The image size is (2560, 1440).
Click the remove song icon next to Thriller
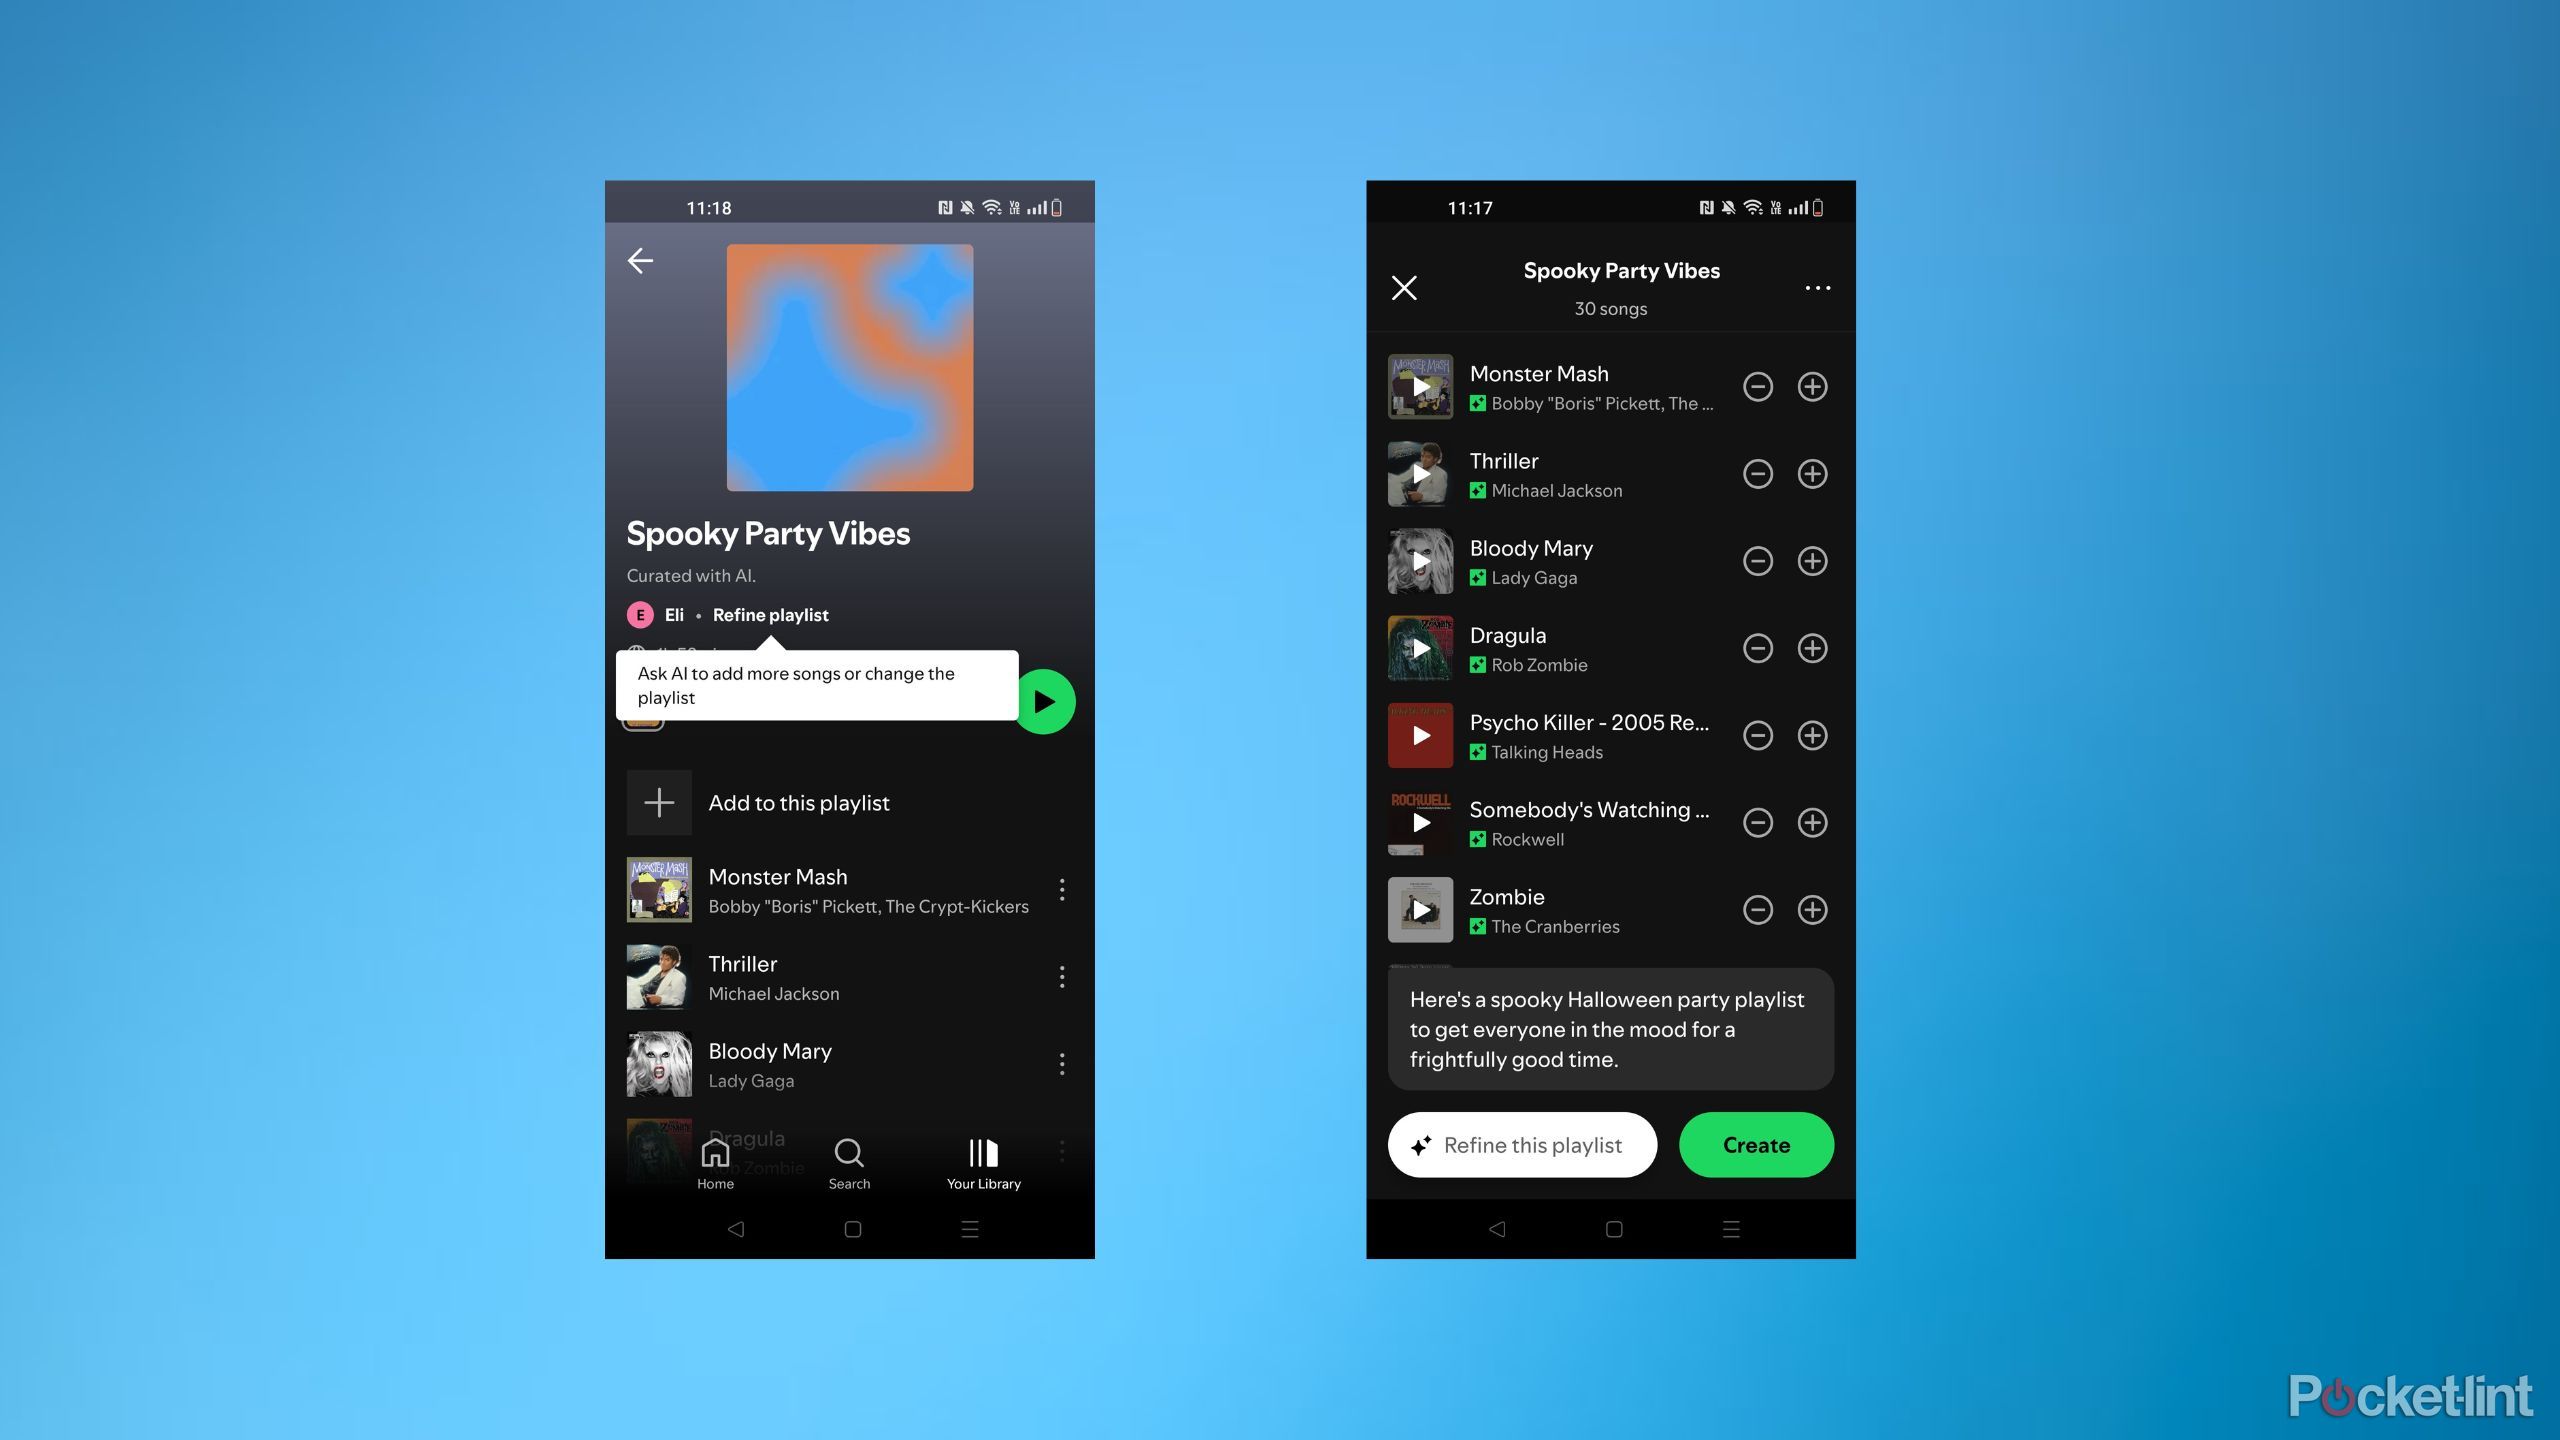coord(1756,473)
